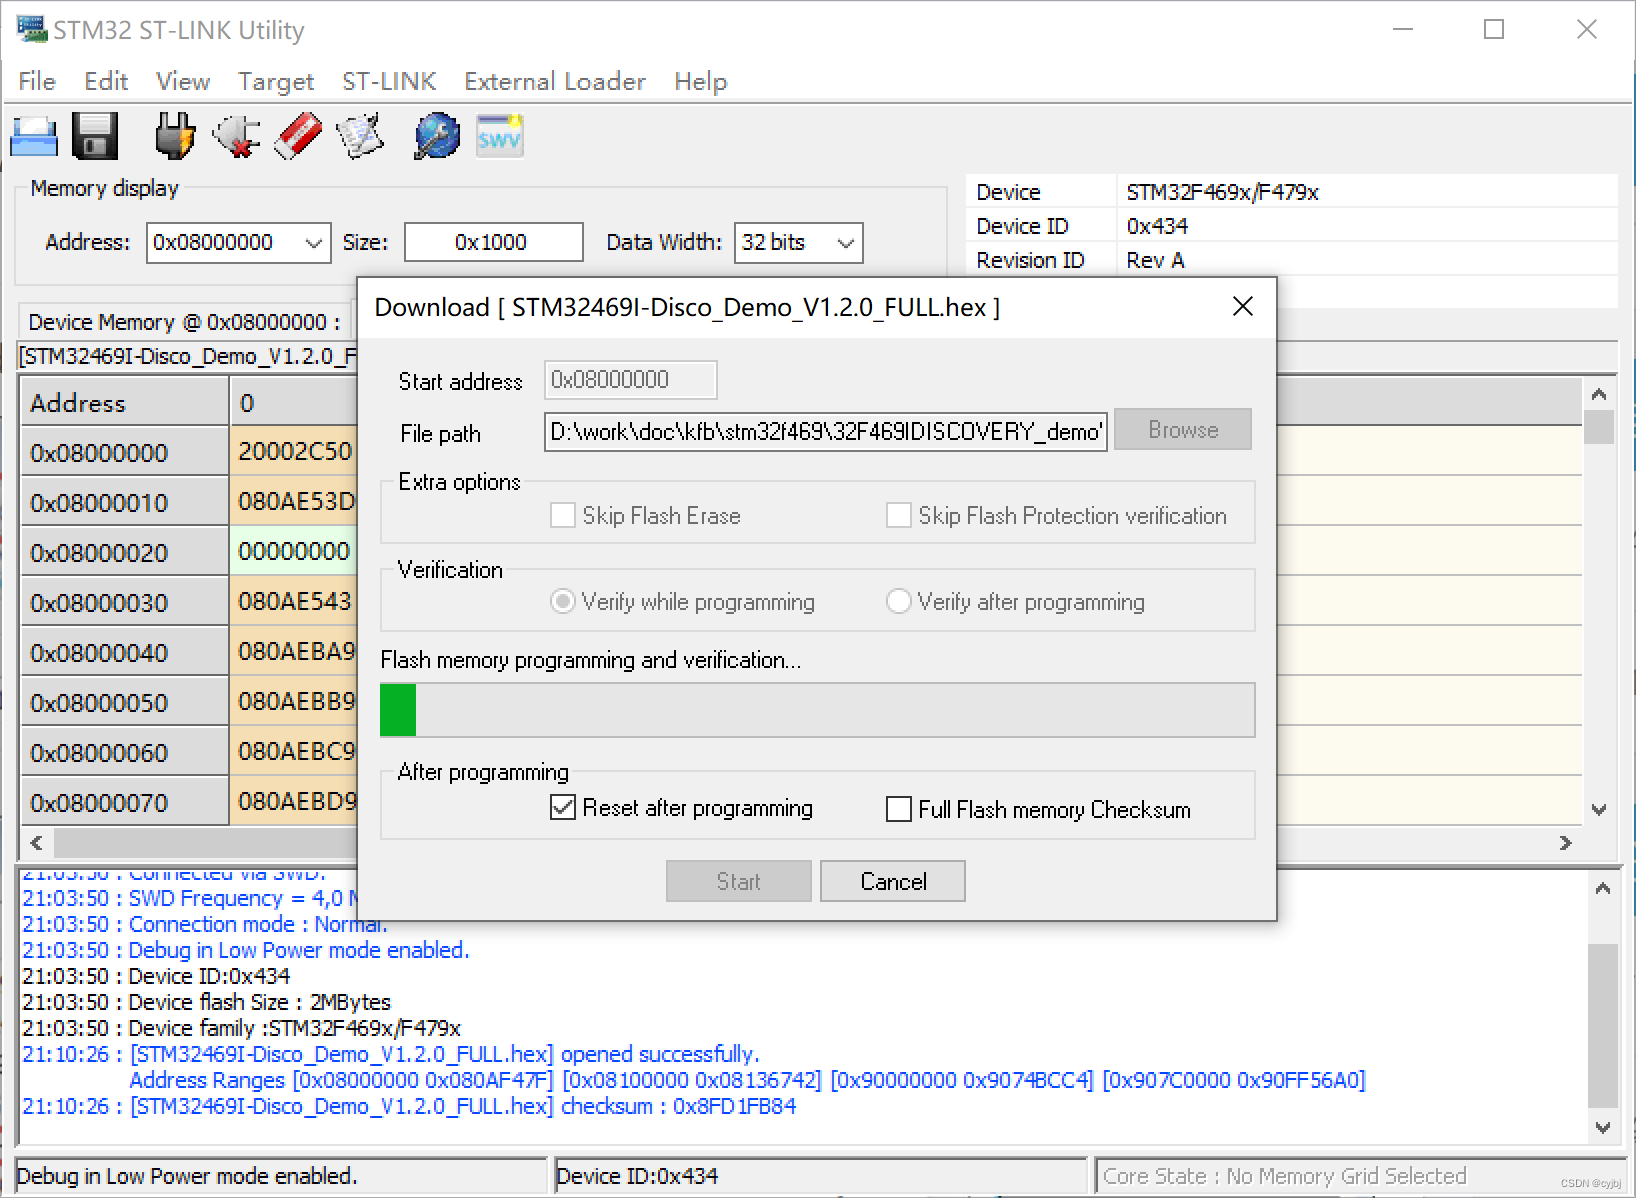Open the Edit menu
This screenshot has width=1636, height=1198.
point(106,81)
